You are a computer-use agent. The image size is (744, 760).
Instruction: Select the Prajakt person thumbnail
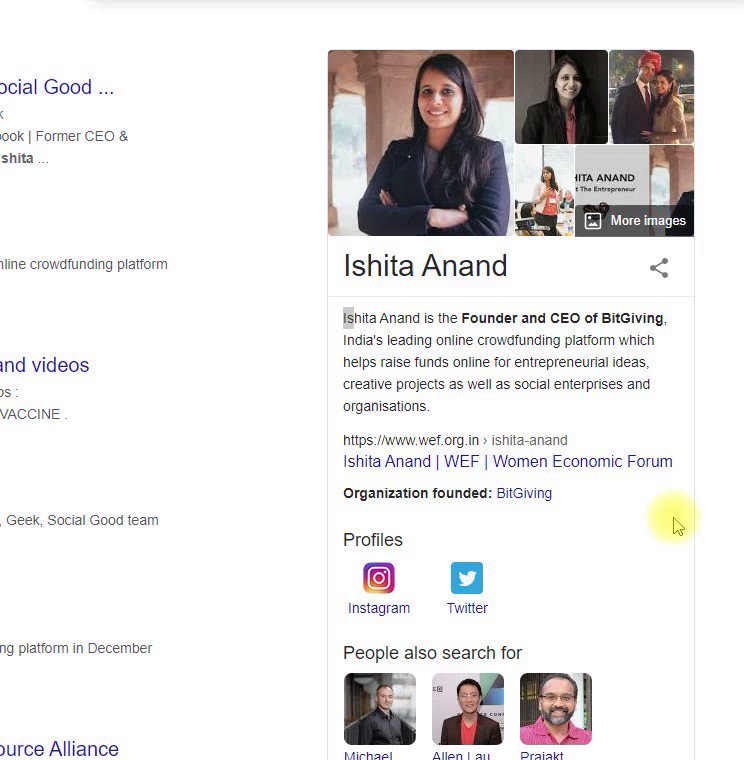point(556,709)
